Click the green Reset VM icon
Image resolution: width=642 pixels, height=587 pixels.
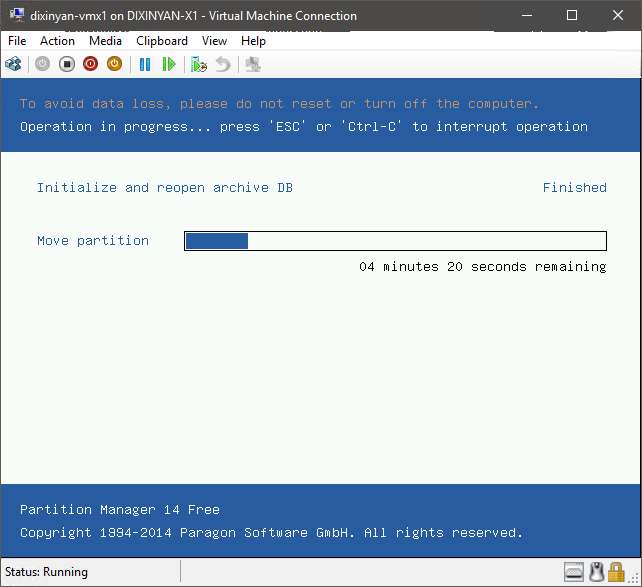coord(169,64)
